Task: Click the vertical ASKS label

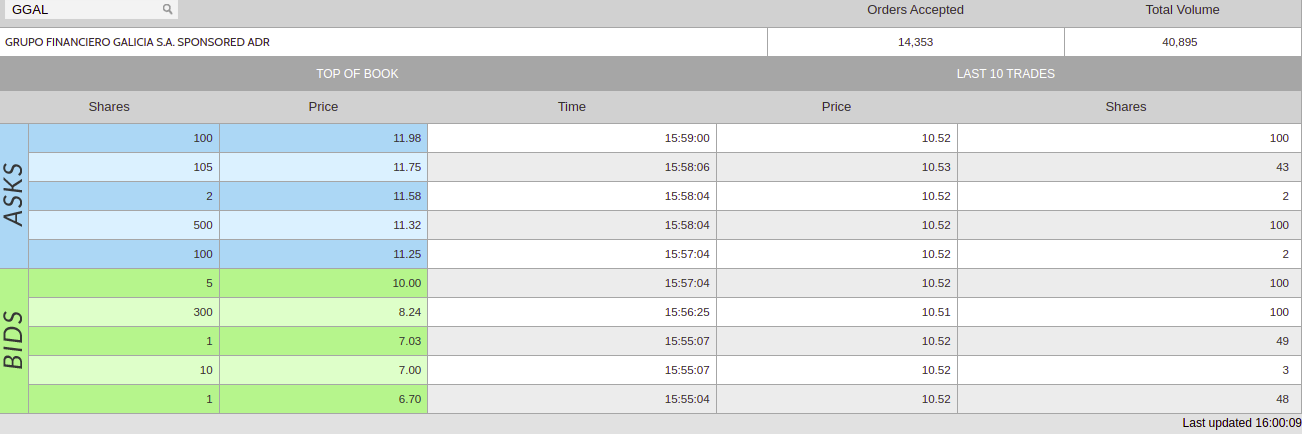Action: click(14, 195)
